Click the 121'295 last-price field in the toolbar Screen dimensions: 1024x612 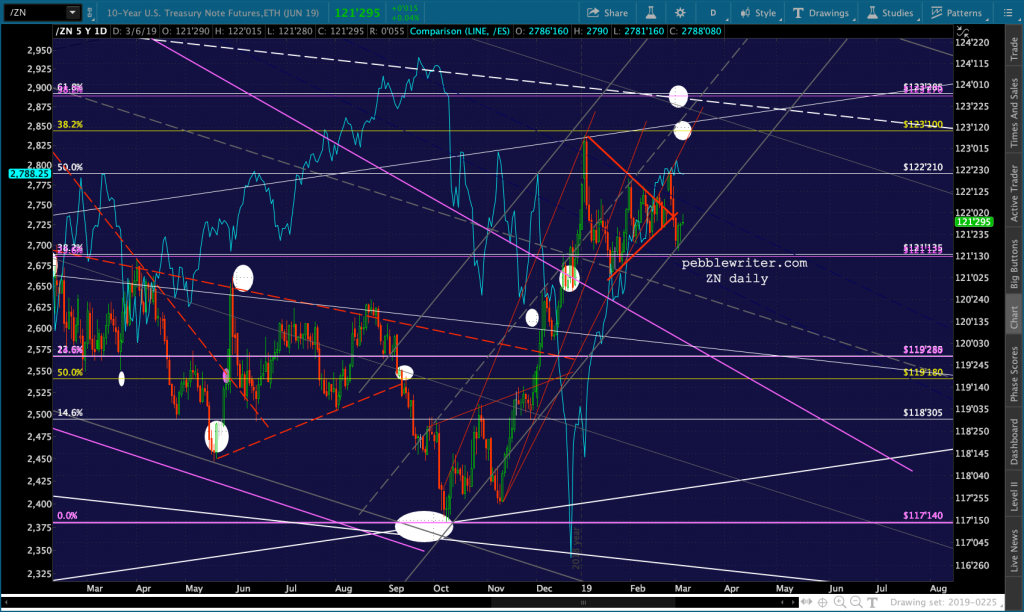pos(358,12)
